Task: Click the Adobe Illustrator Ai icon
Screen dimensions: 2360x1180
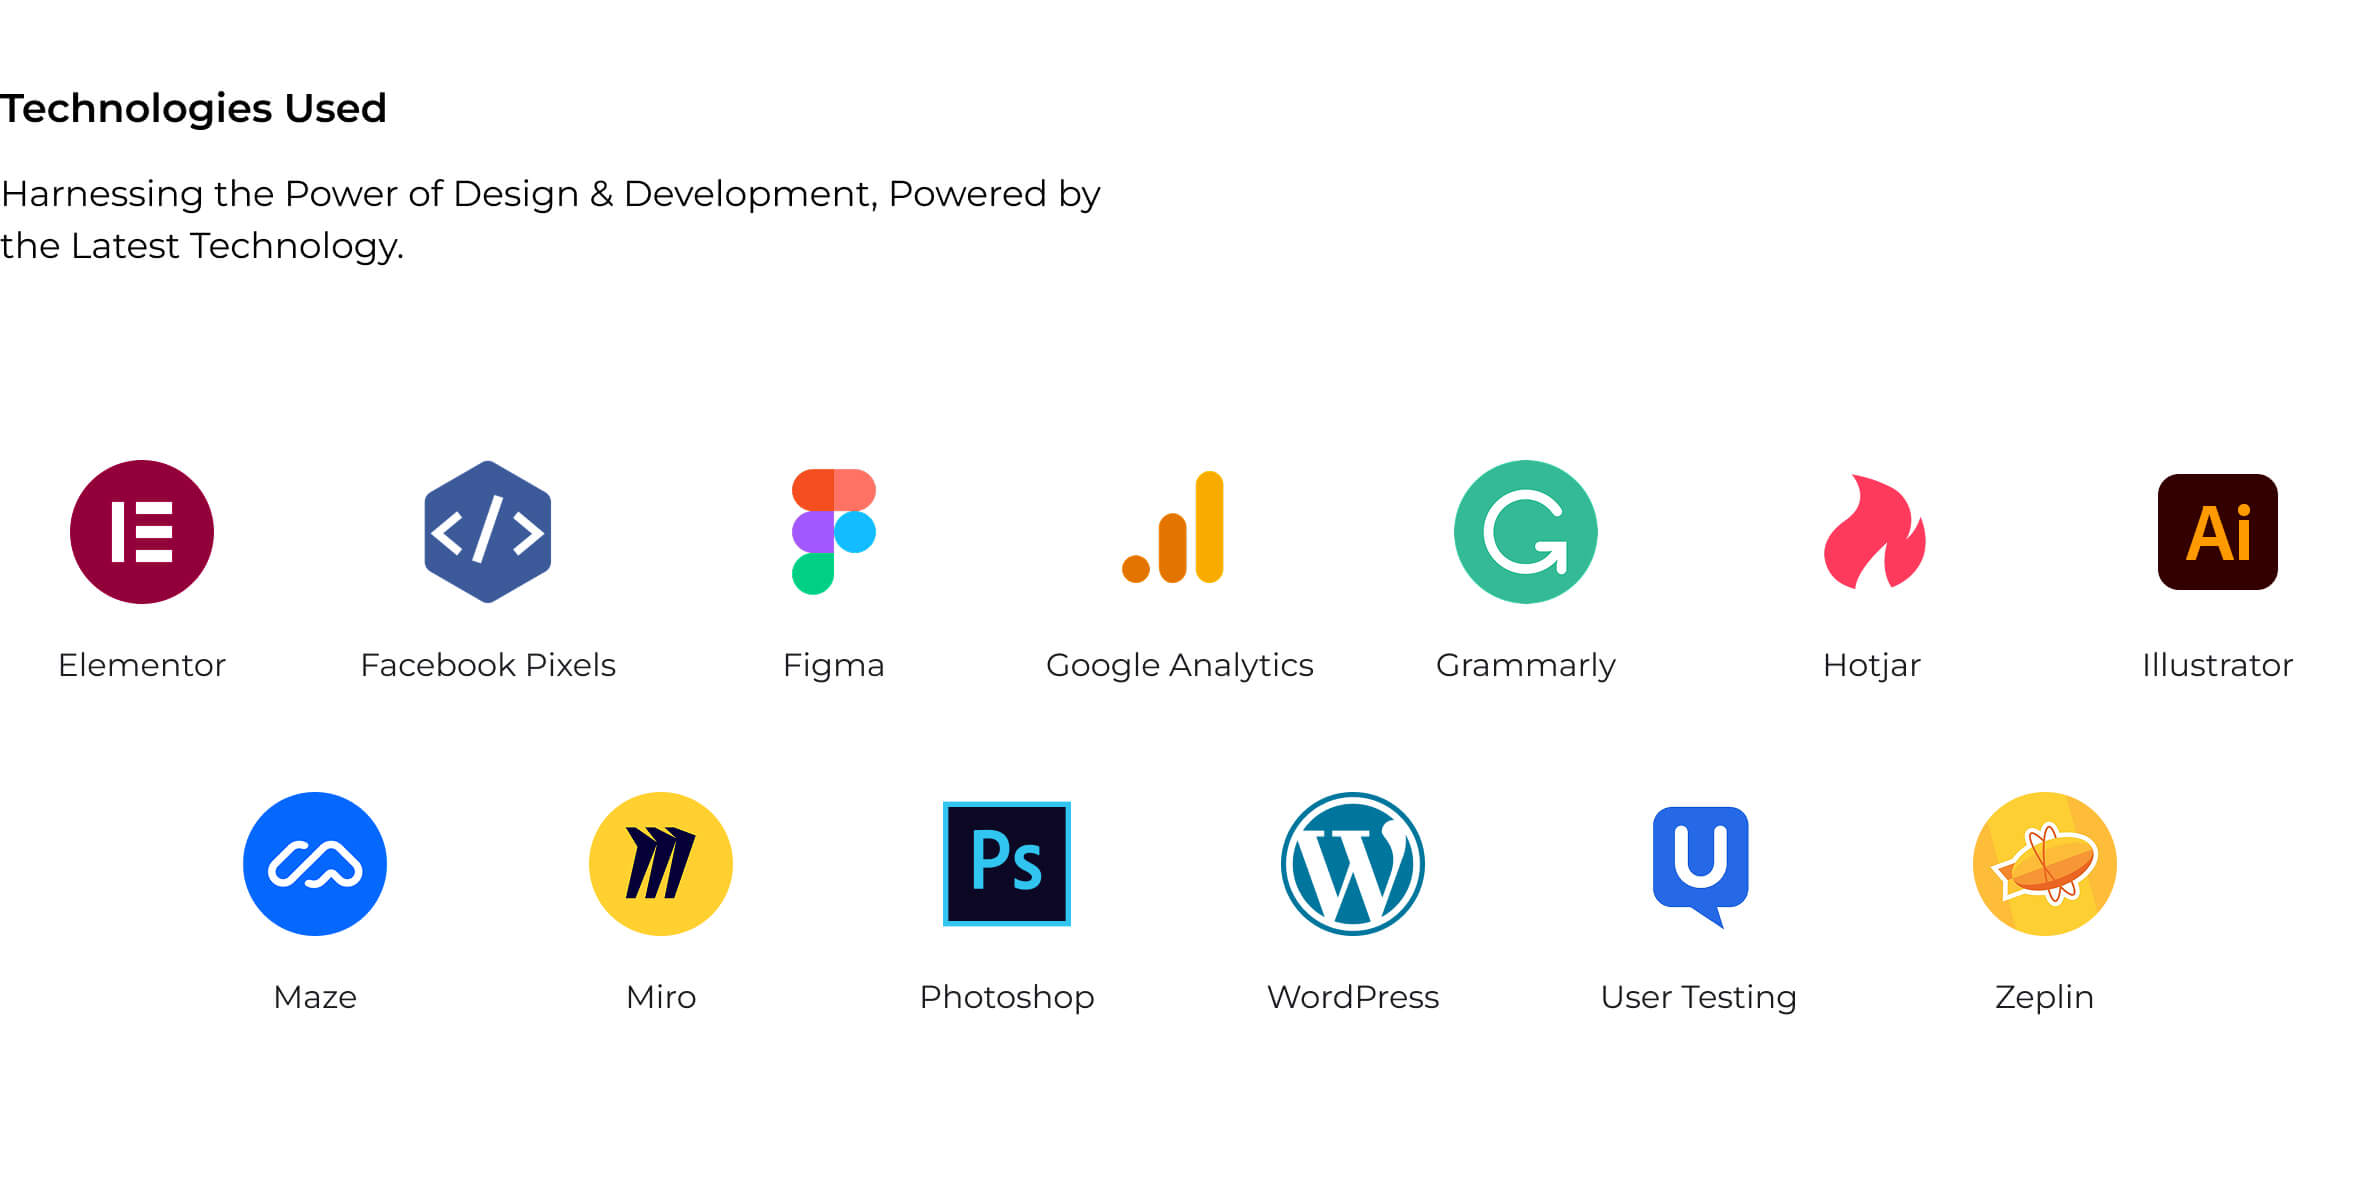Action: coord(2217,532)
